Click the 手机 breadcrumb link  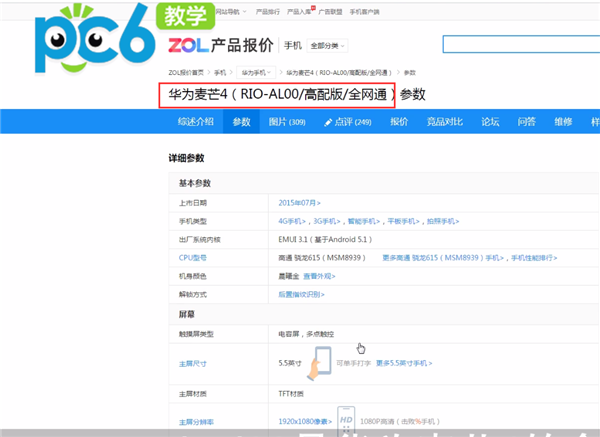(220, 72)
